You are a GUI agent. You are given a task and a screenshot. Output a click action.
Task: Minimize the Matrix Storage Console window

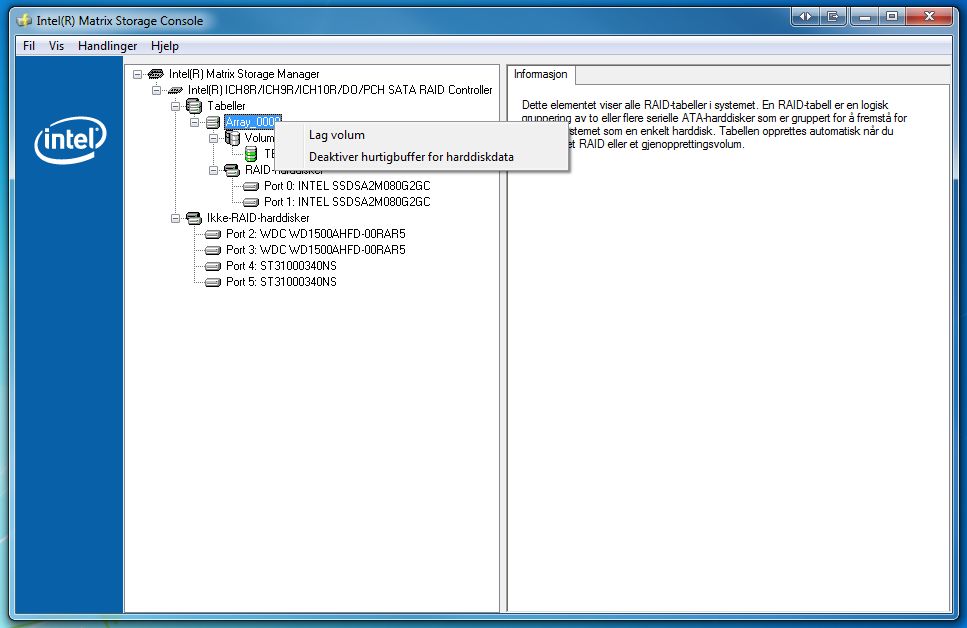pyautogui.click(x=865, y=17)
